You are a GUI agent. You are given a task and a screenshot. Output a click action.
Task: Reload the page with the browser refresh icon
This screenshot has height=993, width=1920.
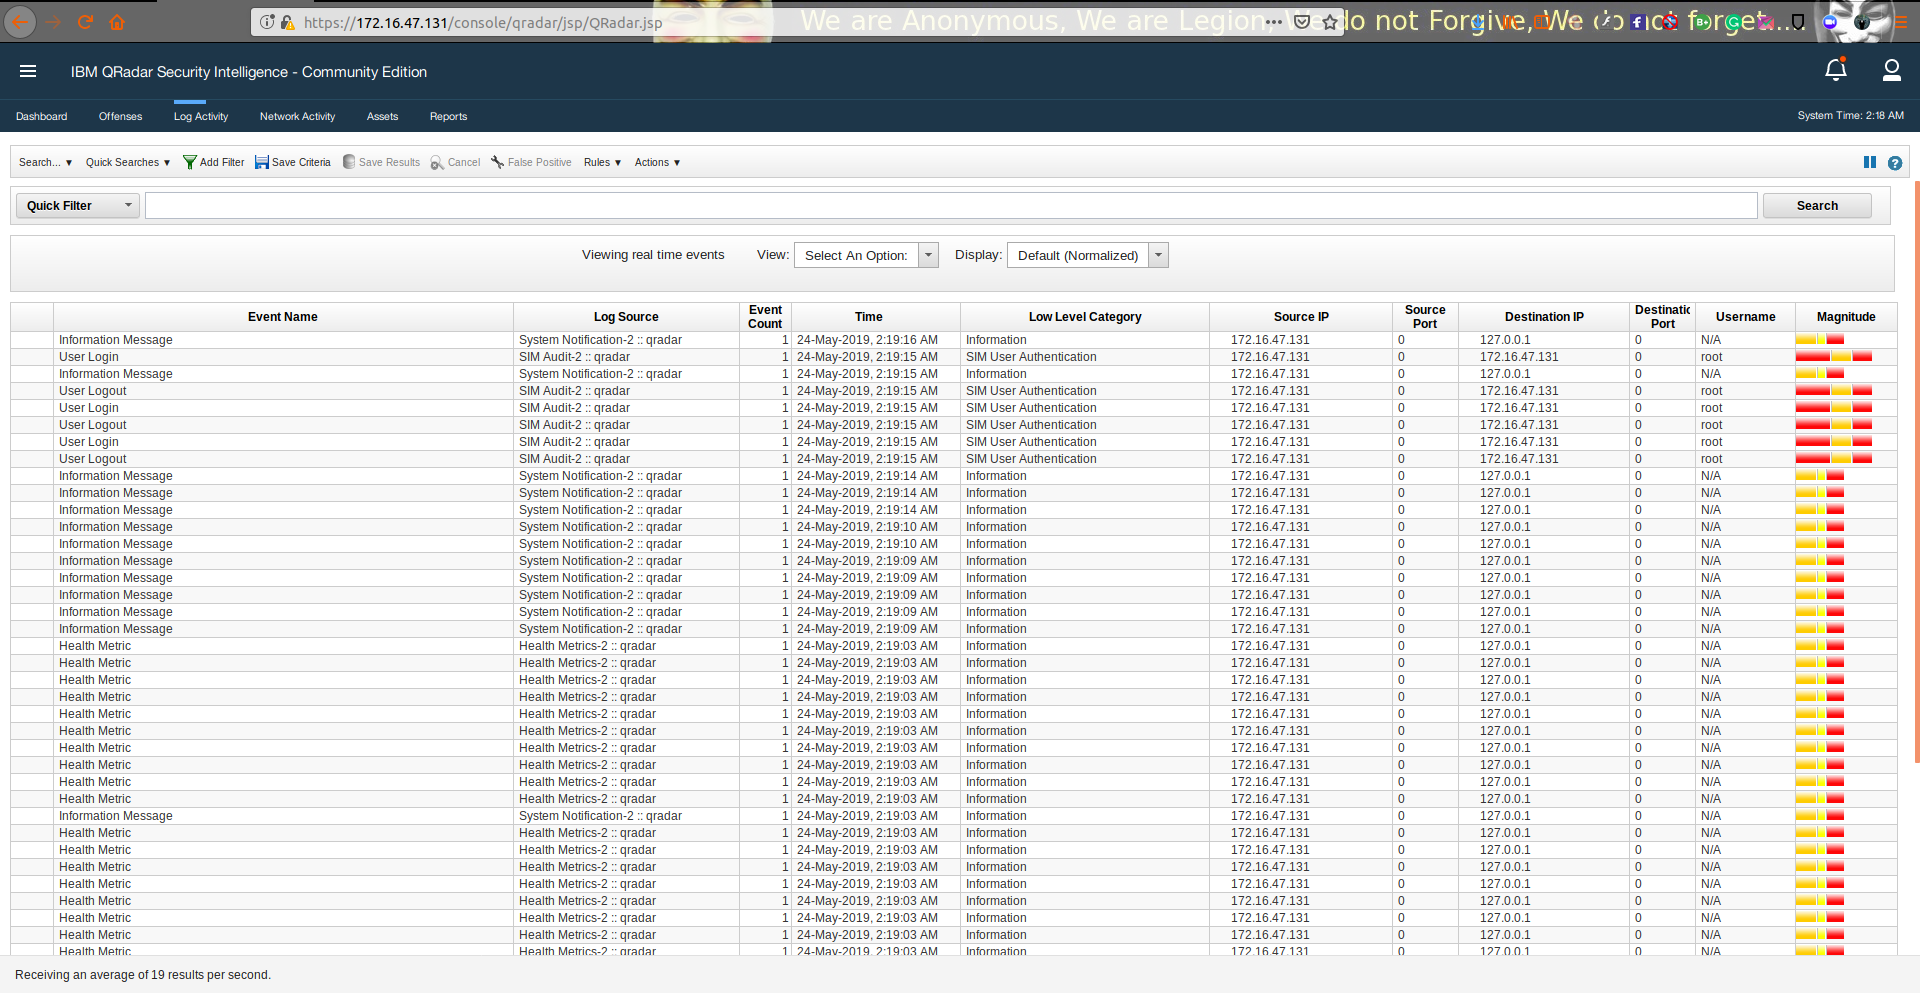pyautogui.click(x=84, y=20)
